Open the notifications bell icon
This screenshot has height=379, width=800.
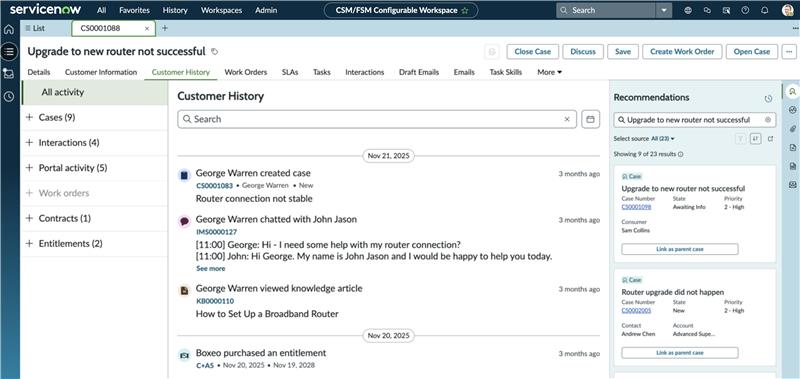click(764, 10)
